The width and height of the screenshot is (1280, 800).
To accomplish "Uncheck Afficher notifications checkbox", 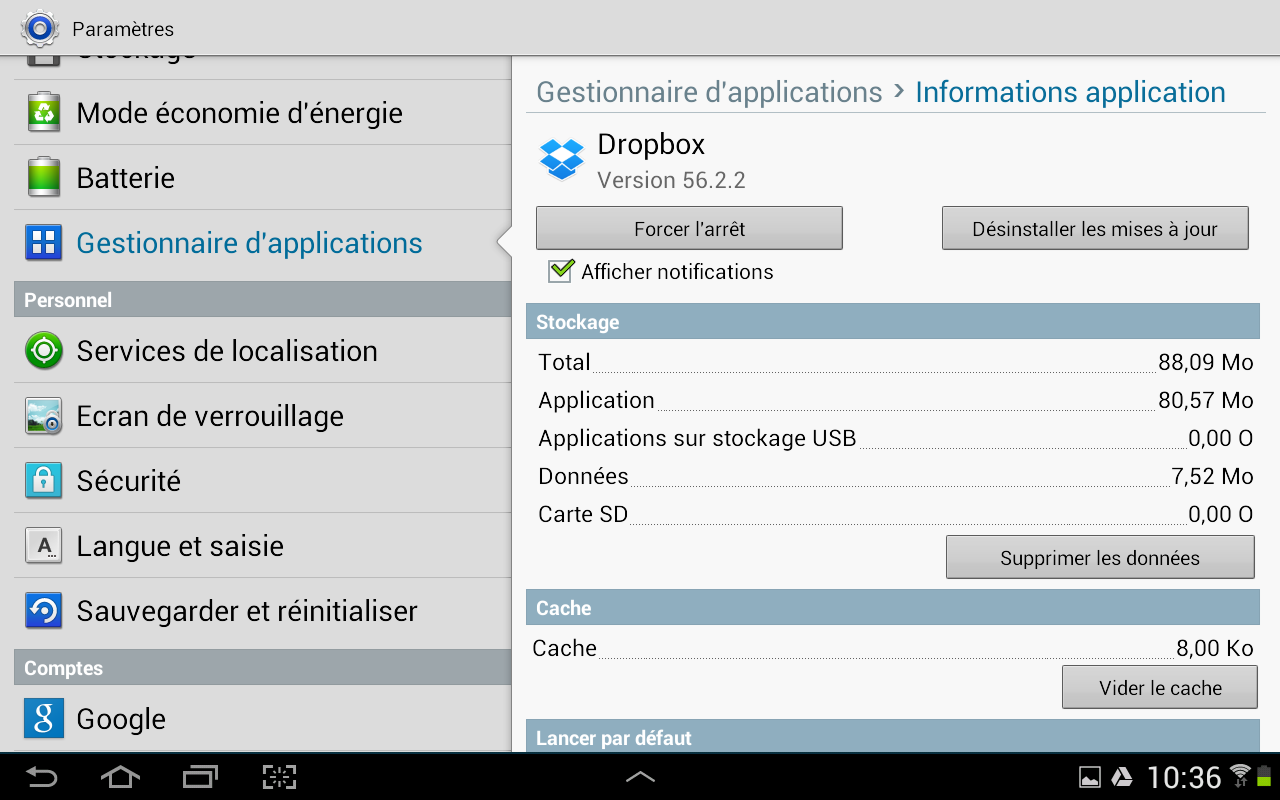I will tap(560, 271).
